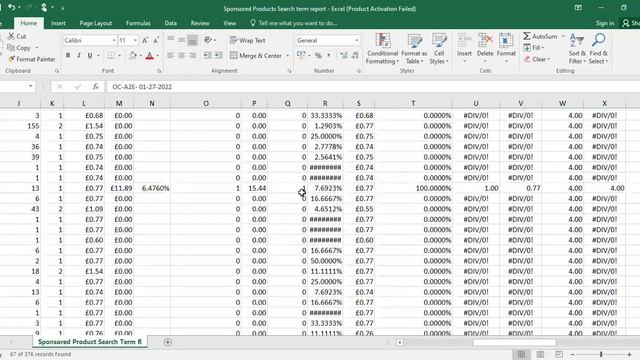640x360 pixels.
Task: Click the increase decimal icon
Action: 344,56
